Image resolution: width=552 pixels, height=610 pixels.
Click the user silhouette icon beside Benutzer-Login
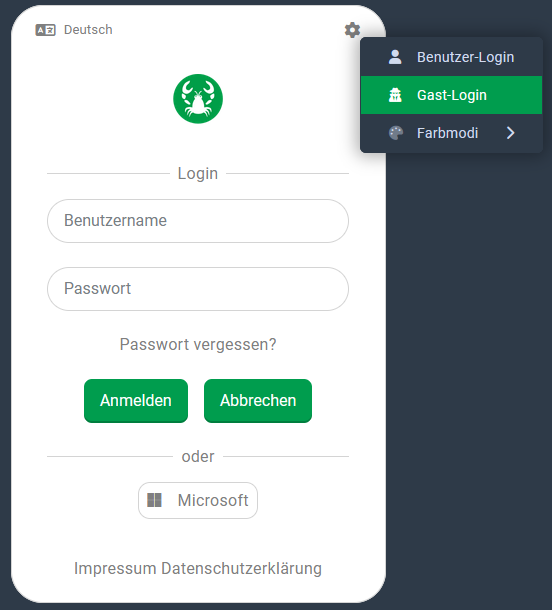click(395, 57)
